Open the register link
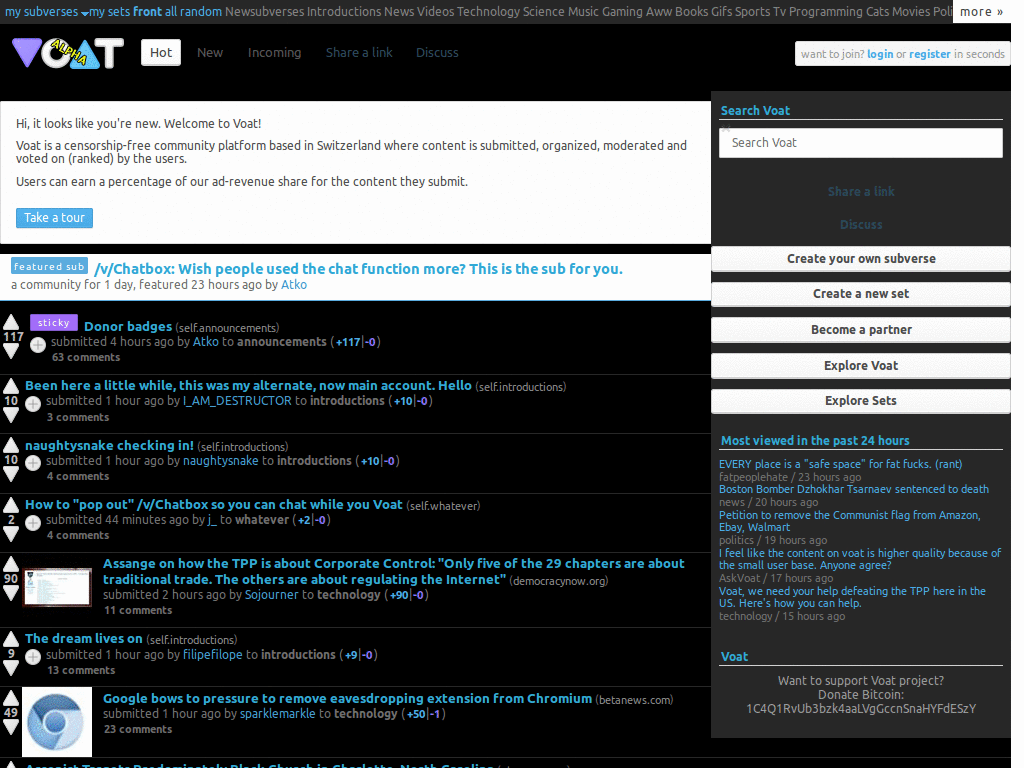The image size is (1024, 768). tap(929, 54)
